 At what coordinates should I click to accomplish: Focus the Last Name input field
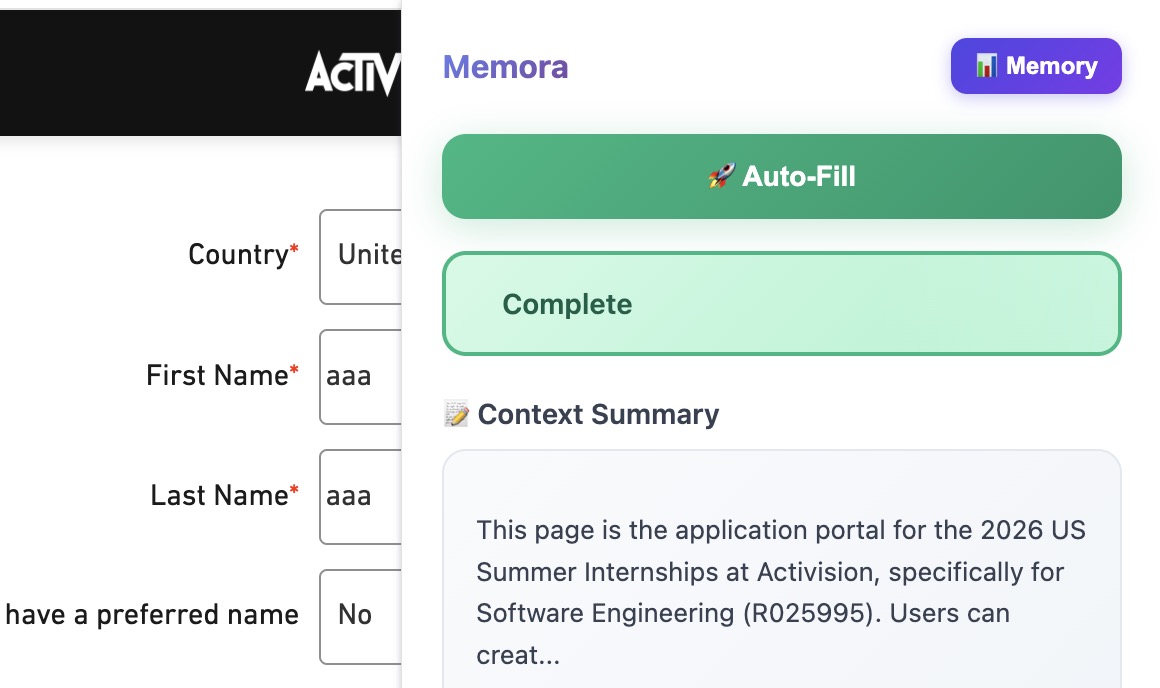[x=361, y=496]
